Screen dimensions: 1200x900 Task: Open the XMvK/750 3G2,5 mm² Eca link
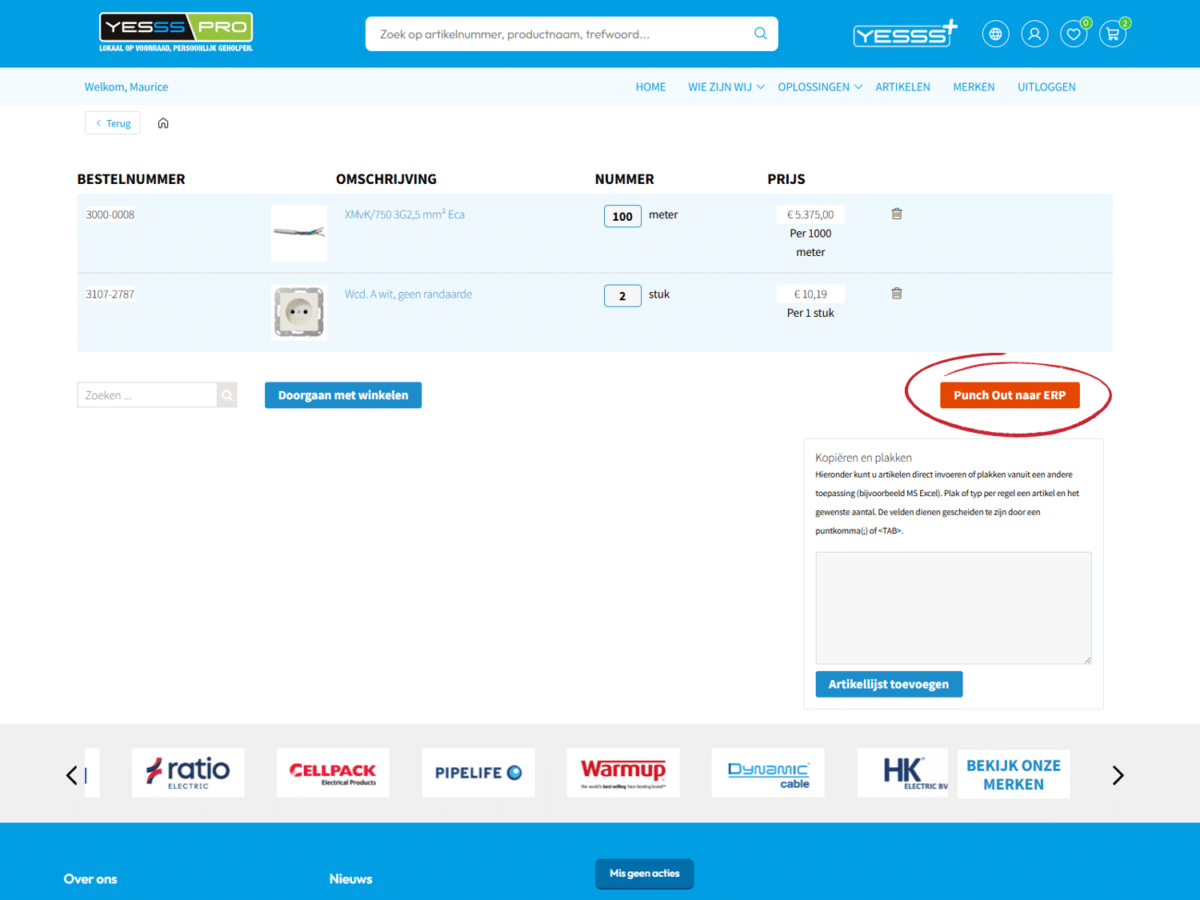click(405, 215)
